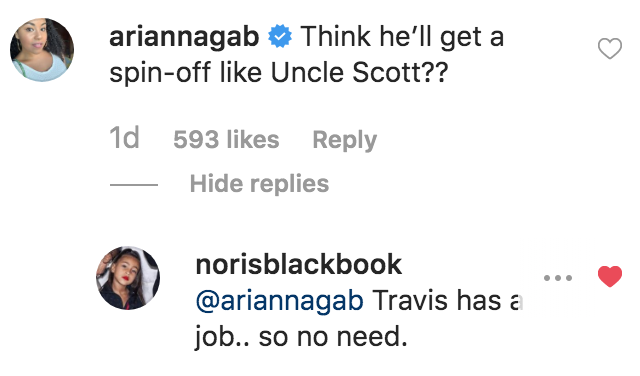Image resolution: width=640 pixels, height=376 pixels.
Task: Like ariannagab's comment with the heart outline
Action: click(x=610, y=49)
